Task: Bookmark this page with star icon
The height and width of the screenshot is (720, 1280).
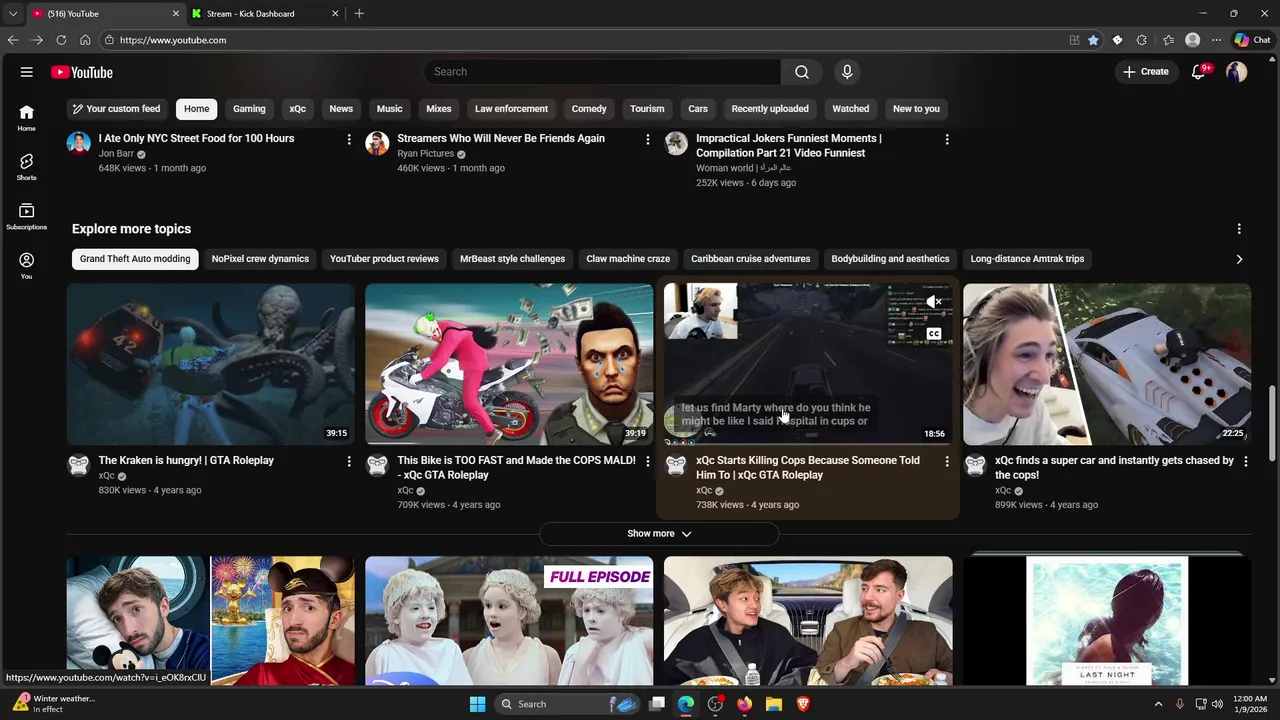Action: (1093, 40)
